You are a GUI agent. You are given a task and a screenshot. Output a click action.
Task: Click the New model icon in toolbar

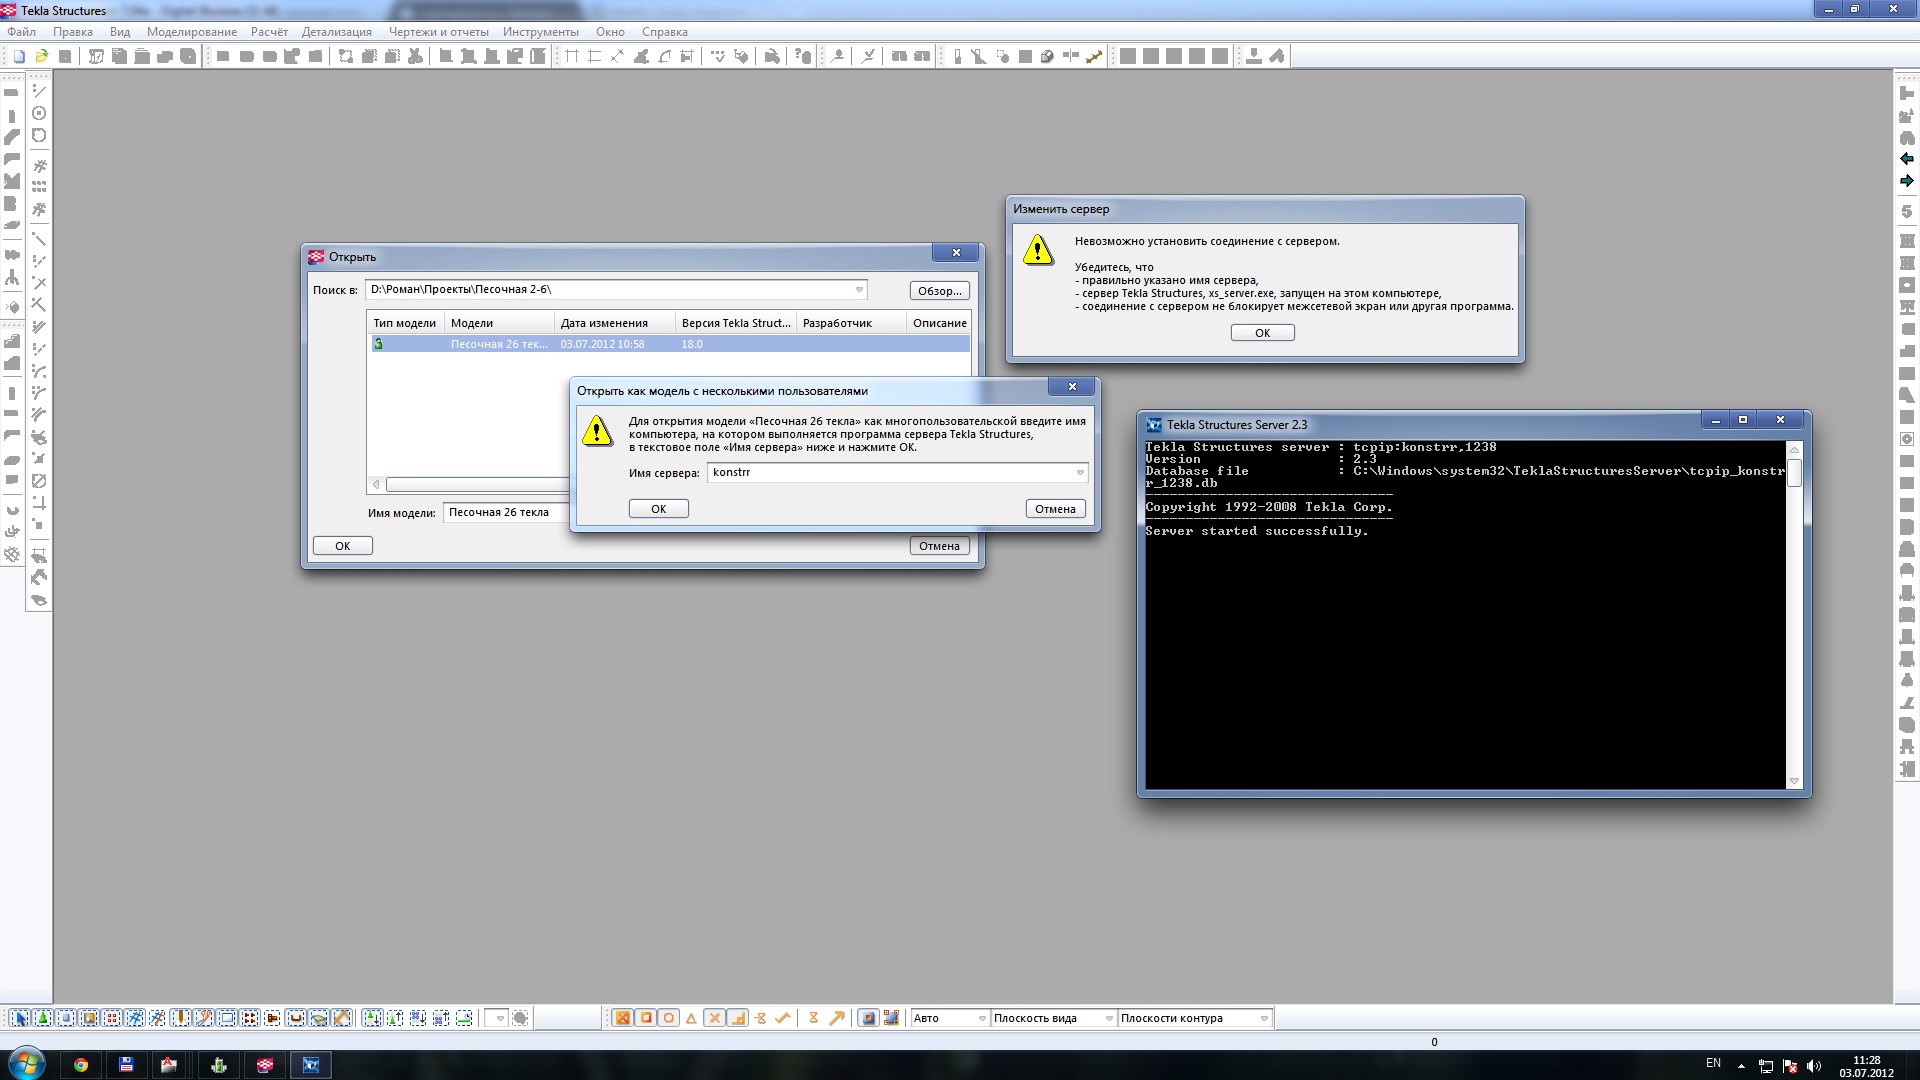click(19, 56)
